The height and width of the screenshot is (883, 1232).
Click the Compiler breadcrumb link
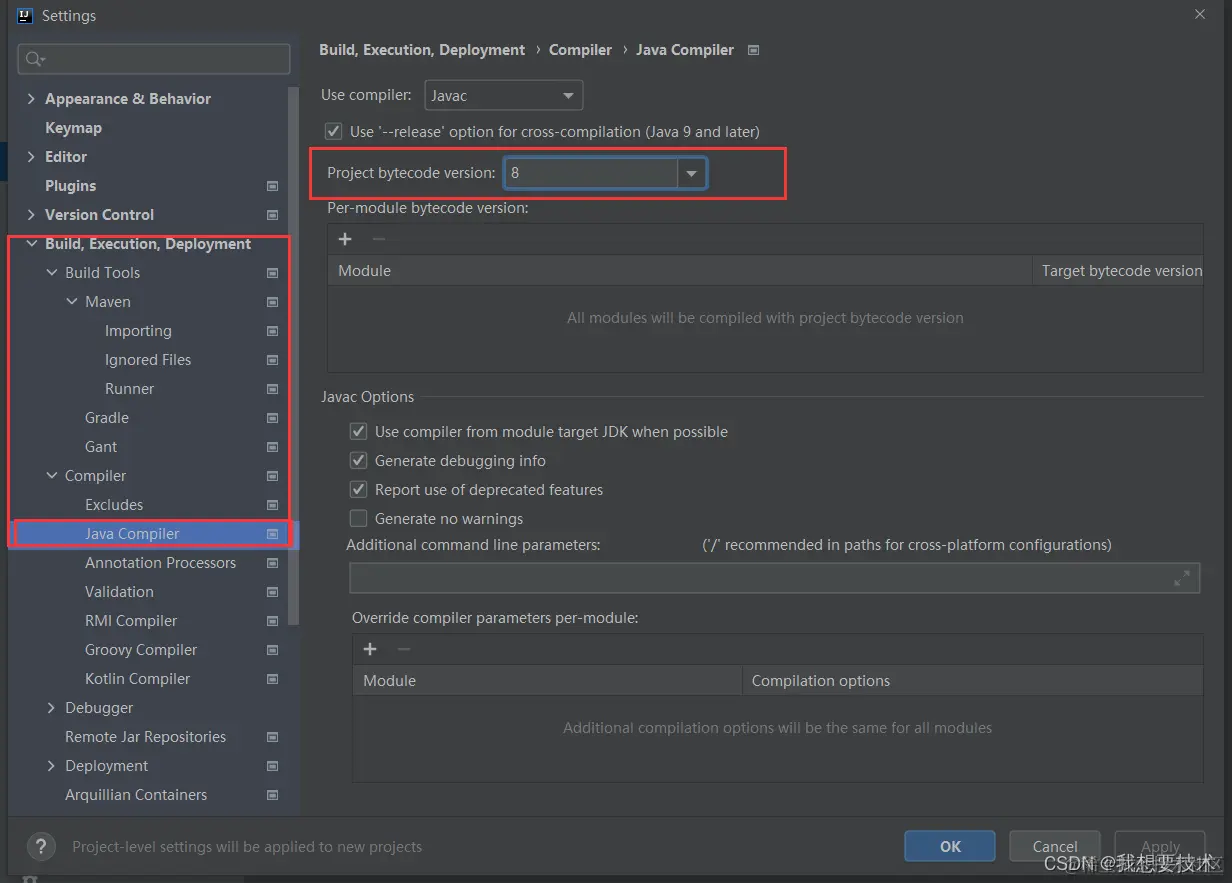(x=580, y=50)
